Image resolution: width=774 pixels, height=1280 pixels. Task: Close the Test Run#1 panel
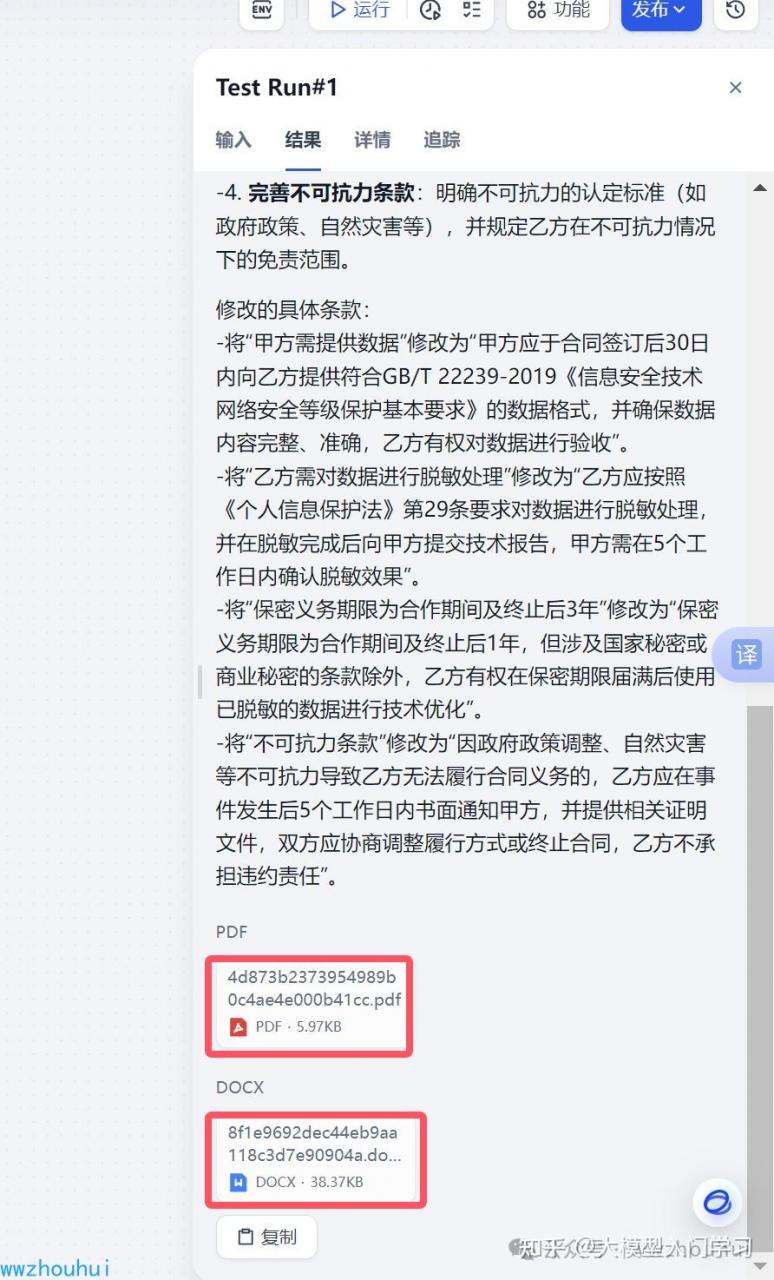[x=736, y=88]
